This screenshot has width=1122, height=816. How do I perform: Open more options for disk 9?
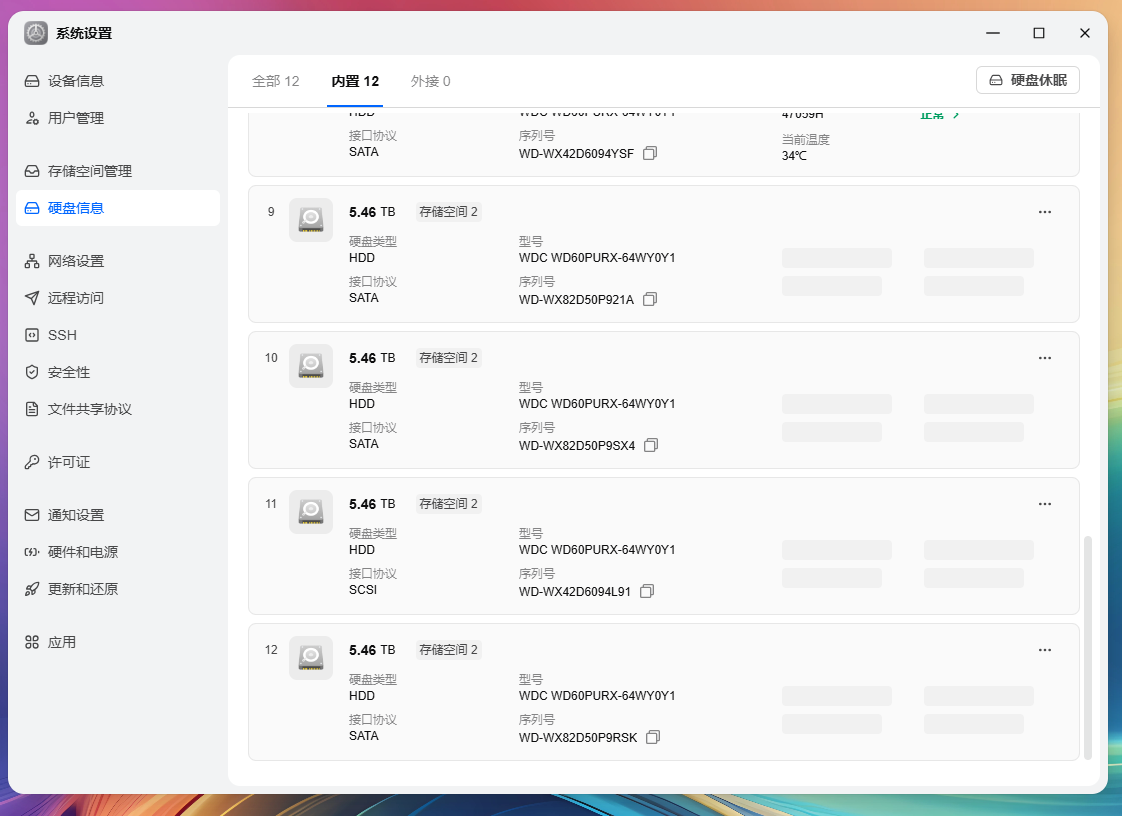pos(1045,212)
